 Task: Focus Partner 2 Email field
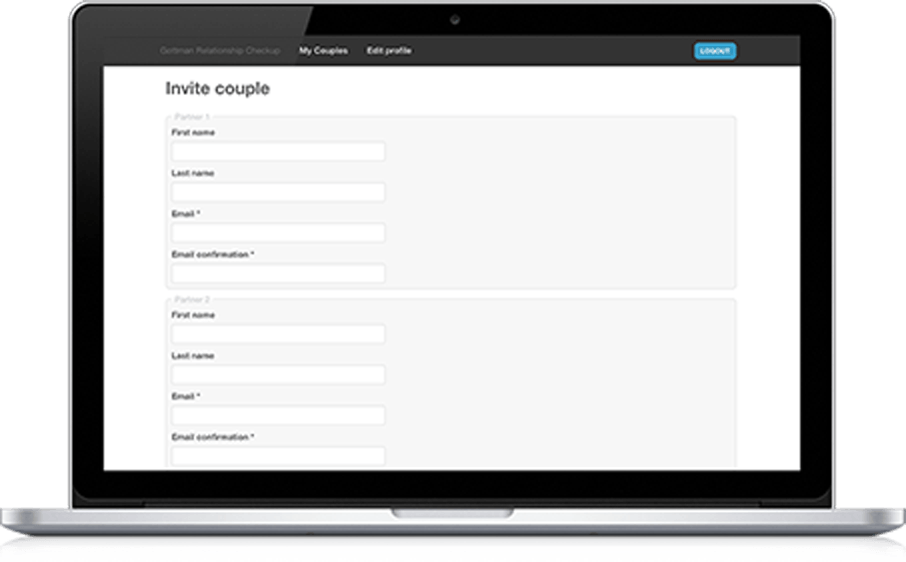(278, 415)
